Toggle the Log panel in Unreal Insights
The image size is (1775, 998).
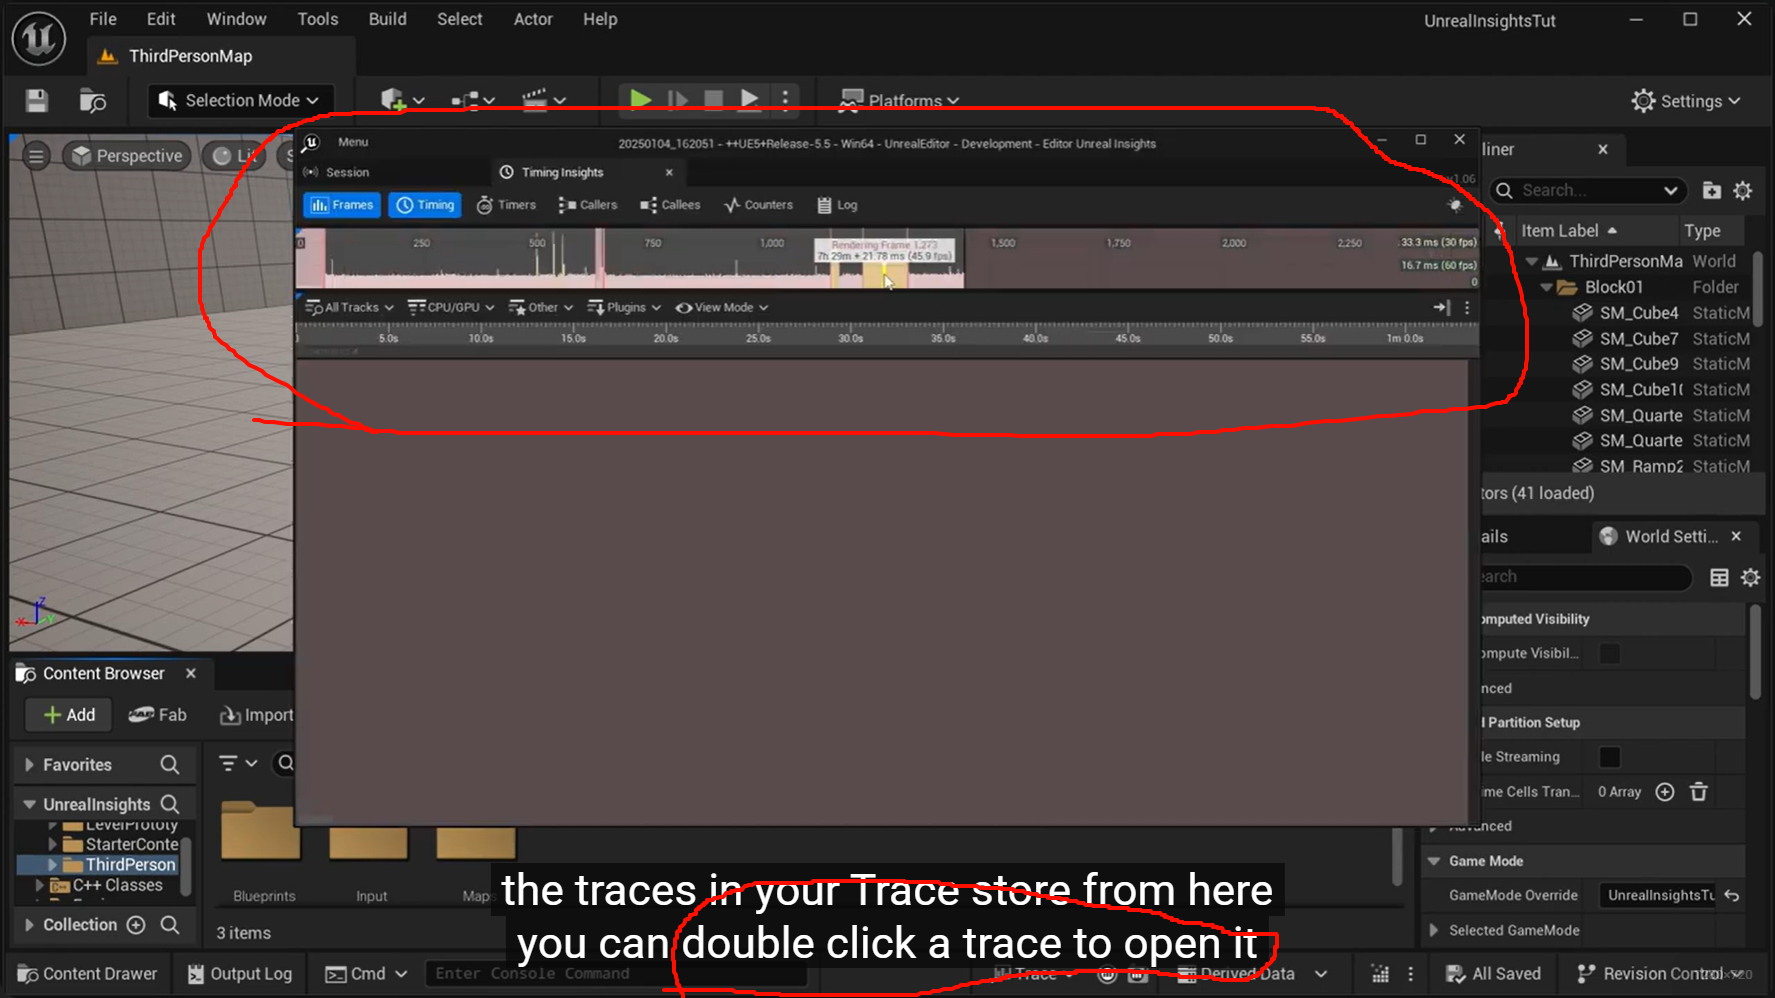[837, 205]
